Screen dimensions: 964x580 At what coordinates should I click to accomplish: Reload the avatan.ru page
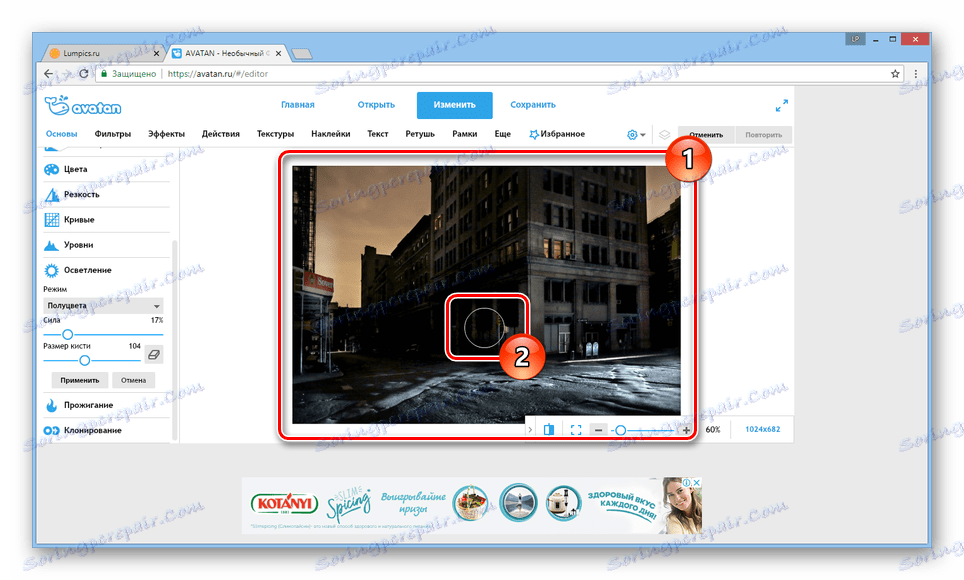click(x=84, y=74)
